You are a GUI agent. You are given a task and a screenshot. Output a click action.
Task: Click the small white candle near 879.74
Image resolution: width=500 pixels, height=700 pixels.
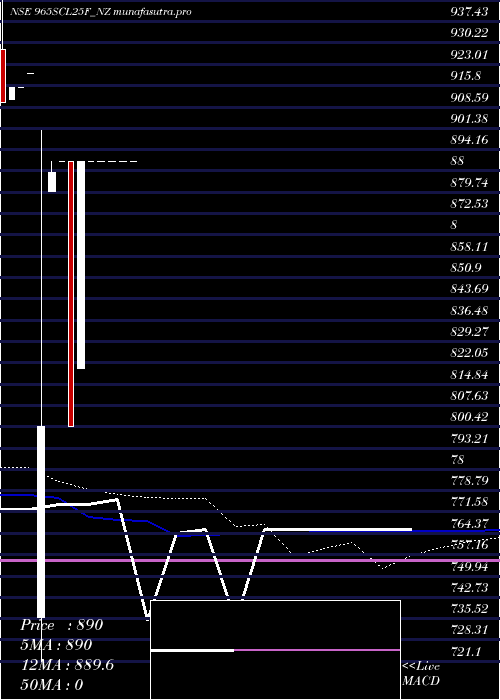click(x=52, y=182)
